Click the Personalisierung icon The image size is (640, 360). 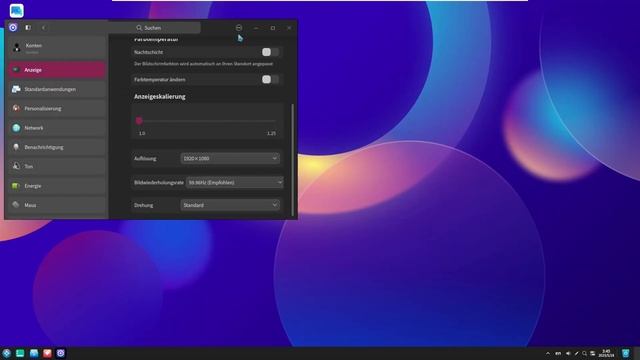tap(16, 108)
